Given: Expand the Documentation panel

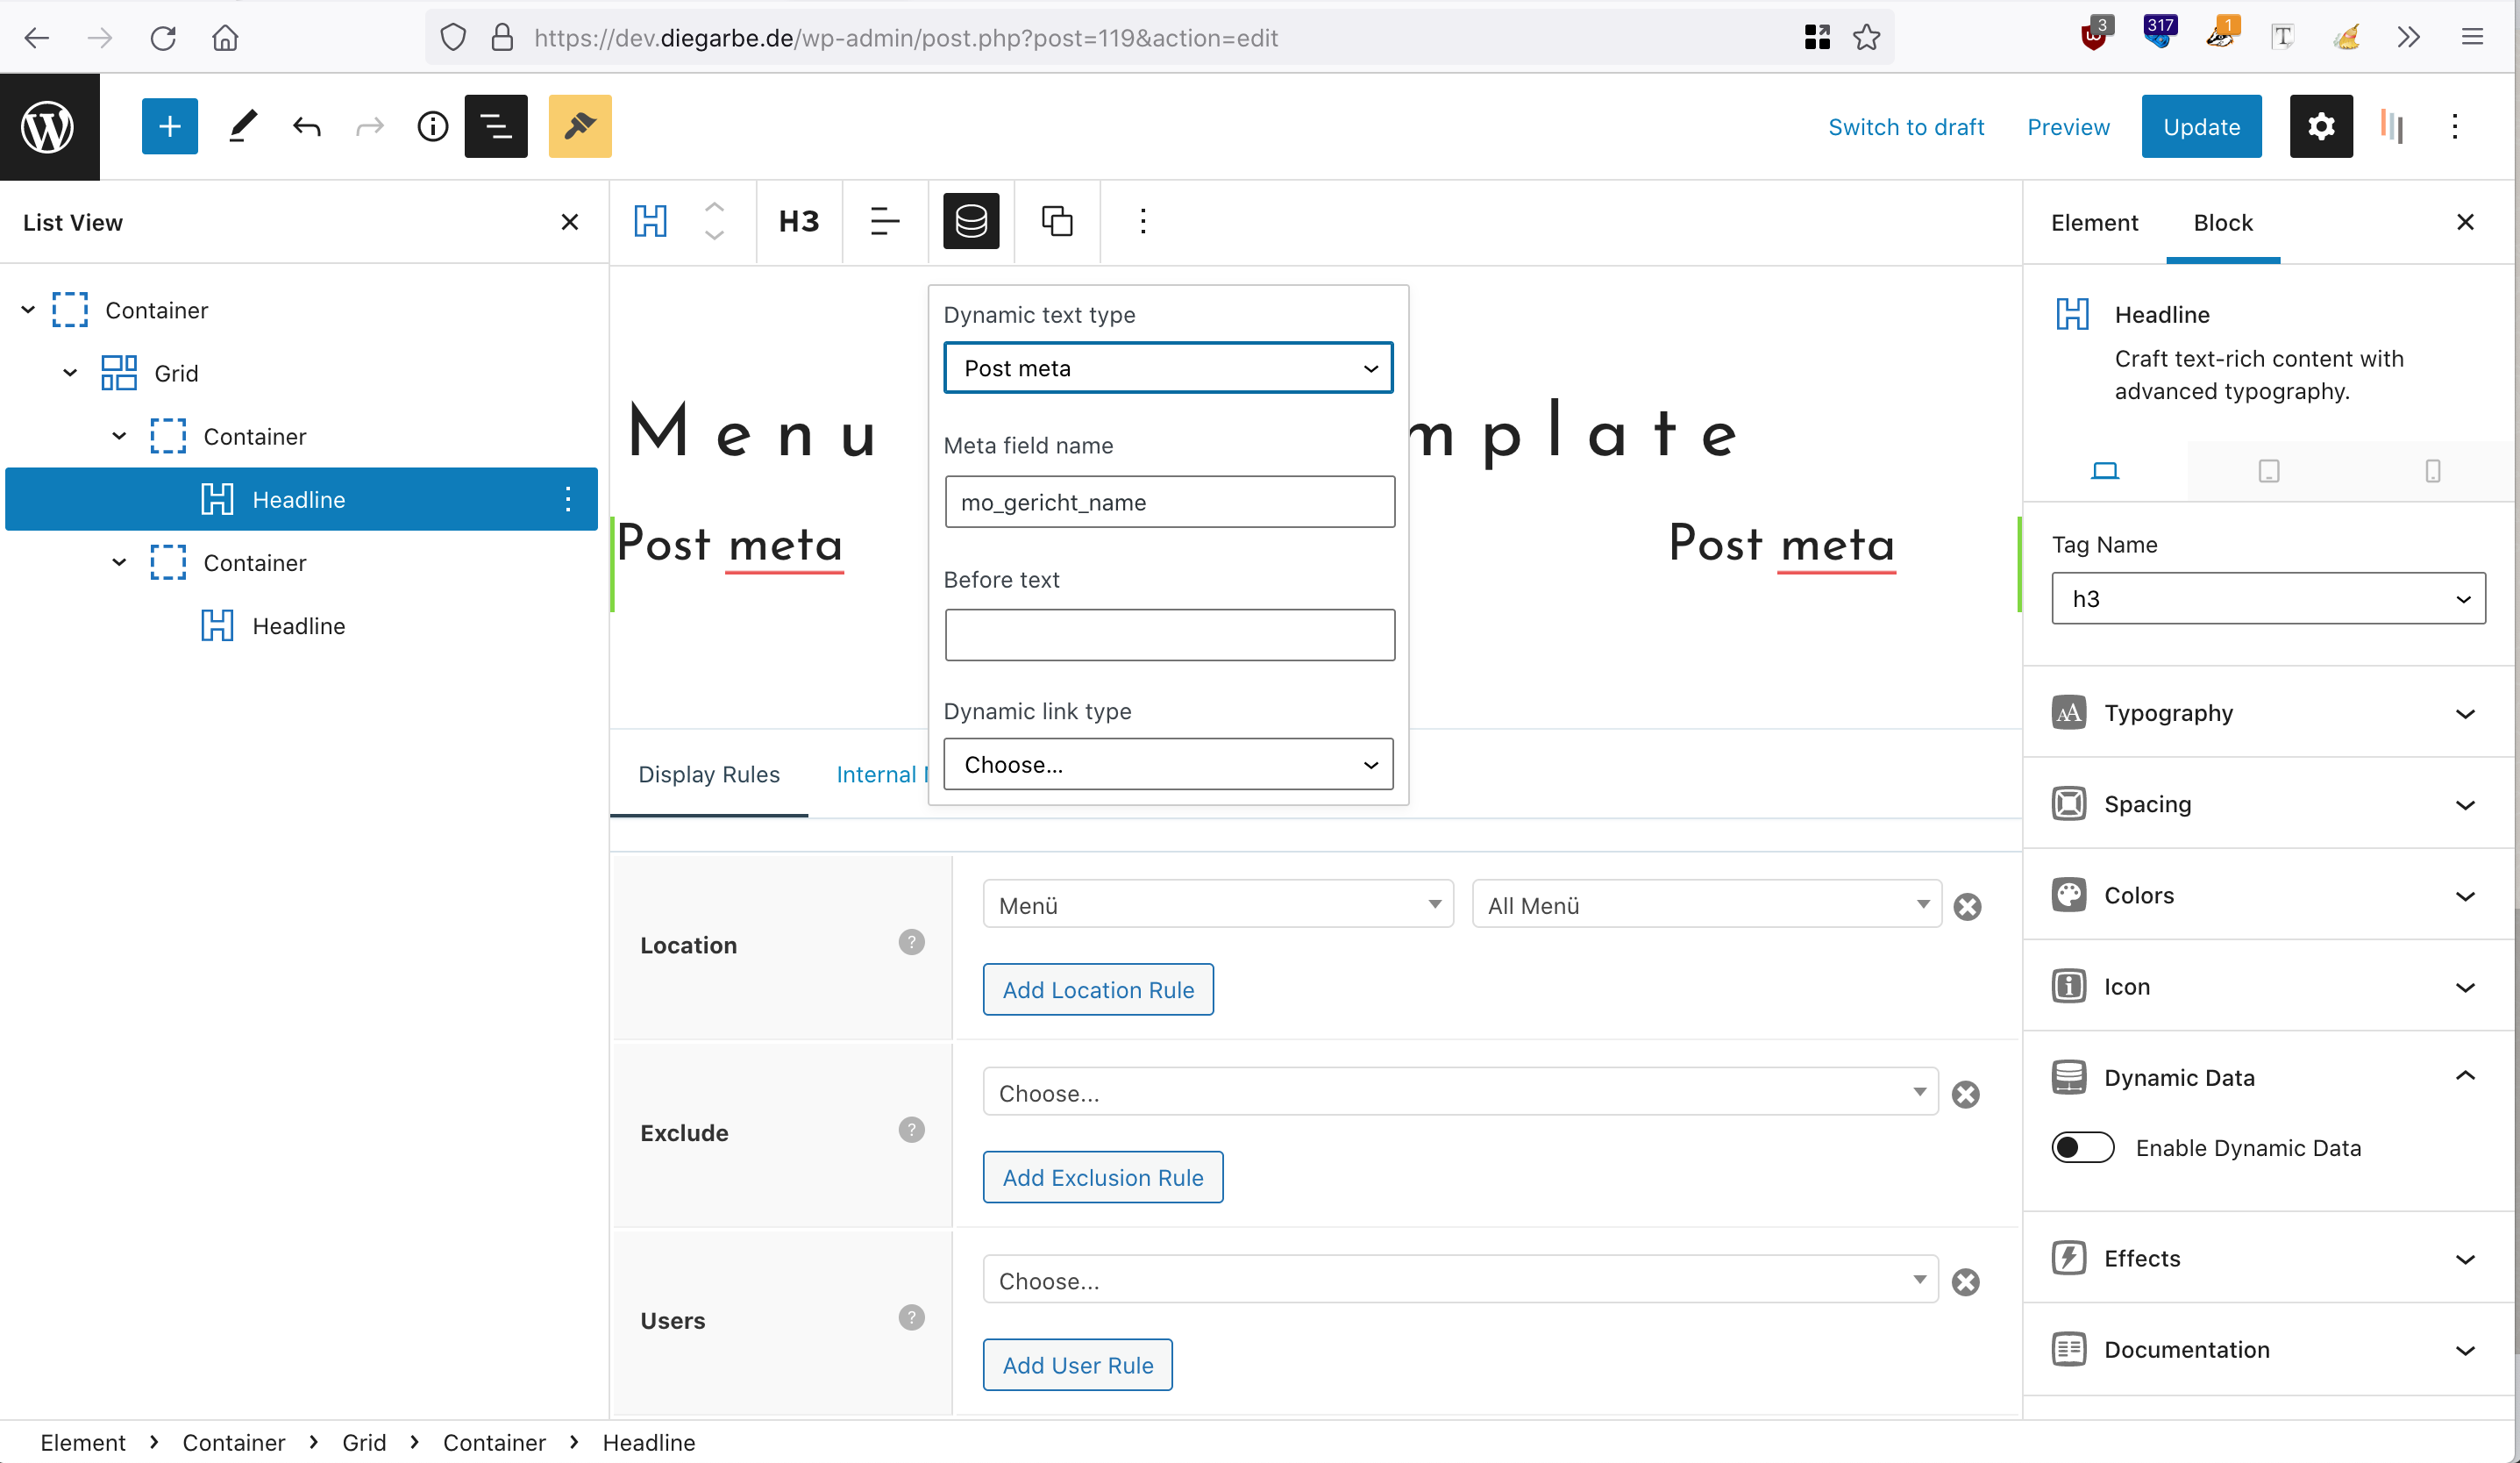Looking at the screenshot, I should tap(2268, 1349).
